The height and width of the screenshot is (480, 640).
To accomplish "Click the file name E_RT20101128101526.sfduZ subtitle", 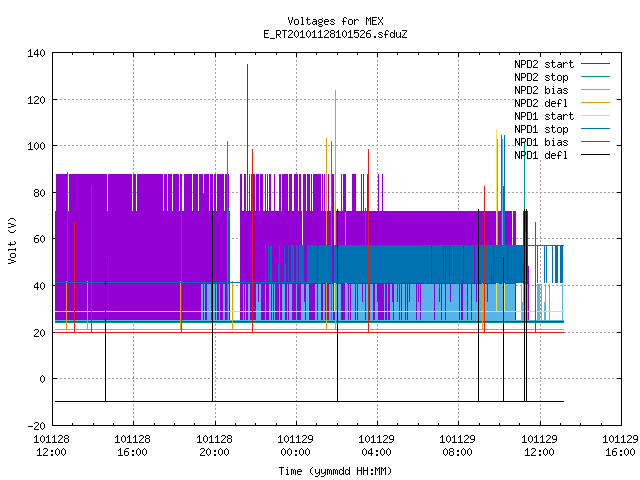I will click(335, 34).
